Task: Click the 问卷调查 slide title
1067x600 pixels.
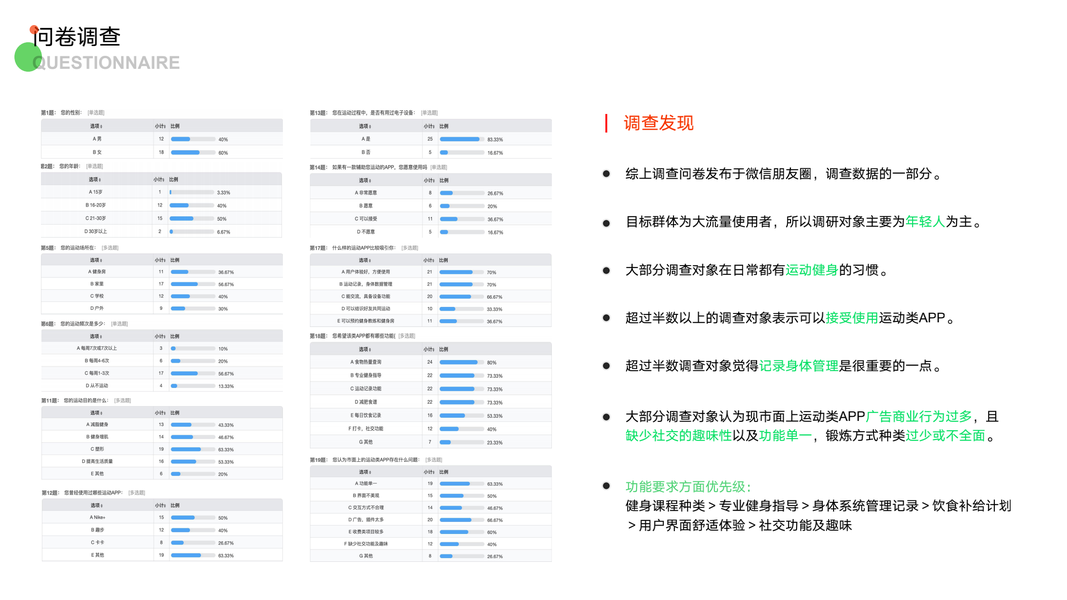Action: [x=77, y=37]
